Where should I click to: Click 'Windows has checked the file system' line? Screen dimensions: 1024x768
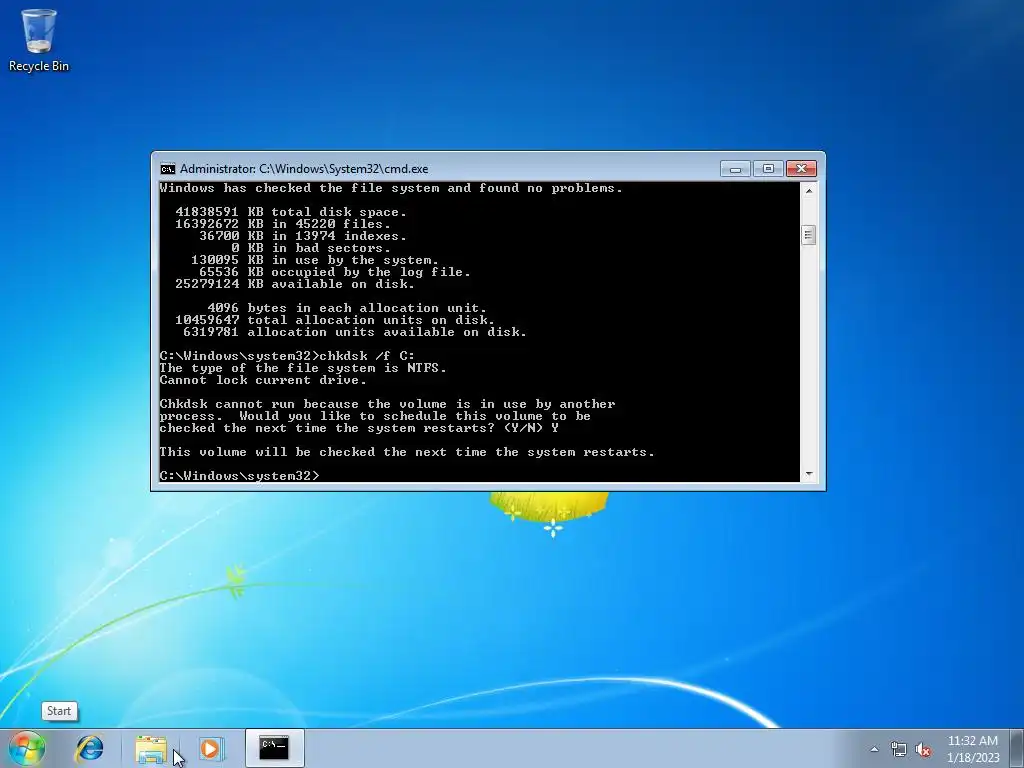tap(391, 188)
